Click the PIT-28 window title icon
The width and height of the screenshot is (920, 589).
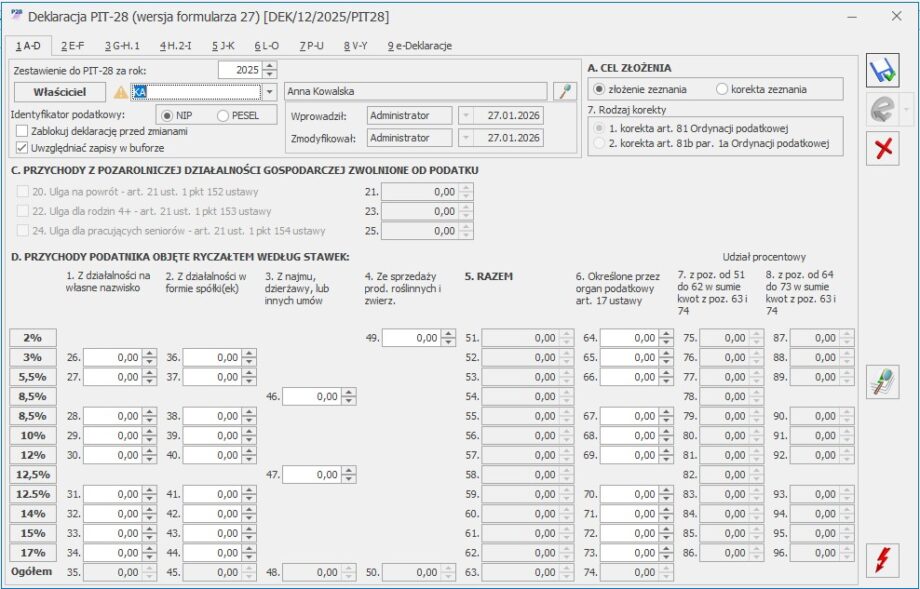click(x=17, y=16)
